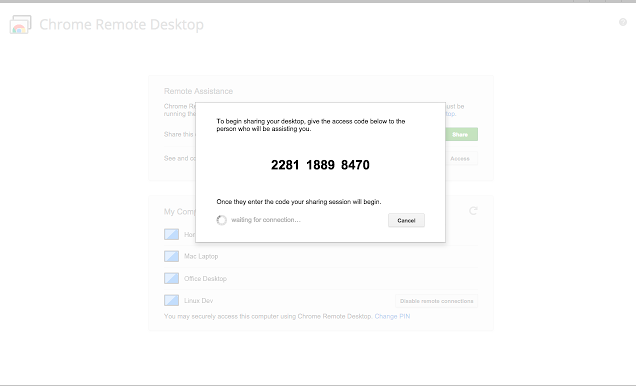Refresh the My Computers list
The image size is (636, 386).
[473, 211]
